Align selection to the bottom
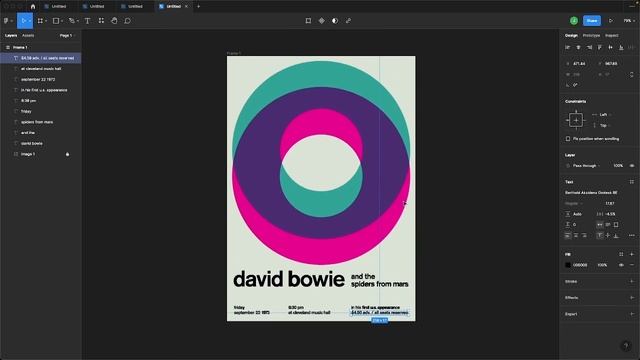Screen dimensions: 640x360 click(621, 47)
